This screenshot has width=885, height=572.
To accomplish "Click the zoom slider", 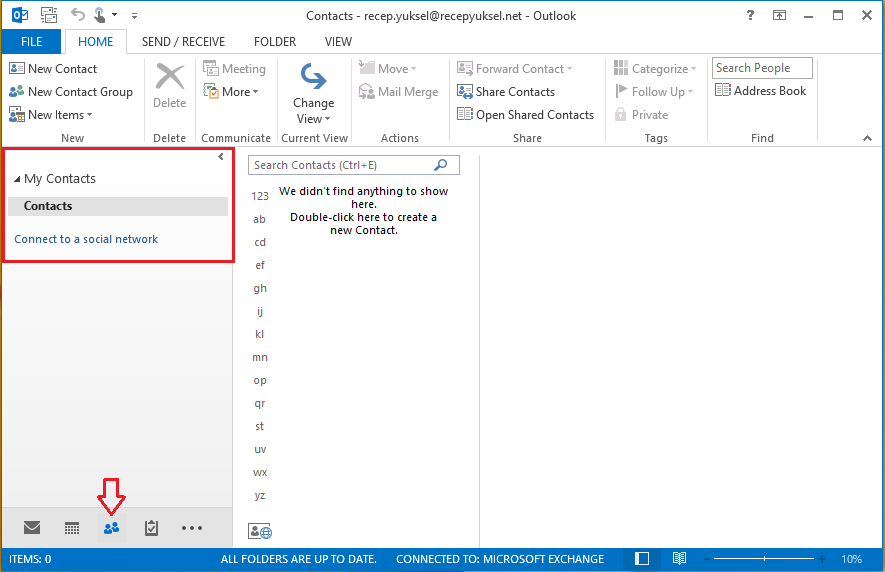I will tap(764, 559).
